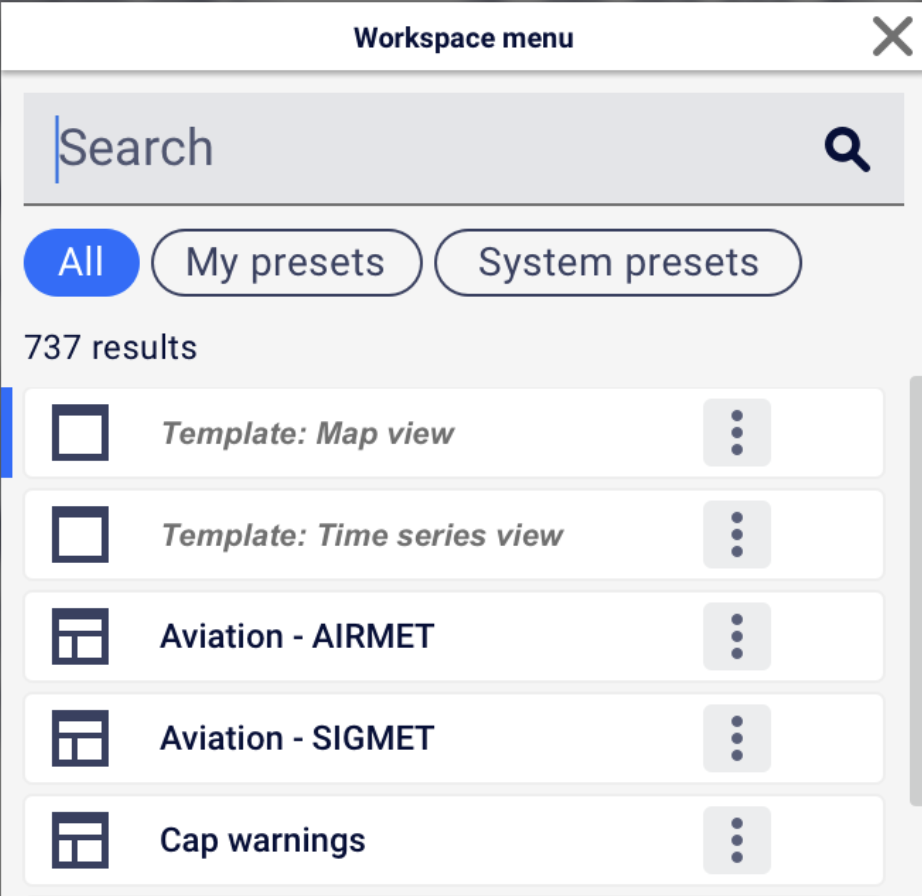Click the Aviation - AIRMET layout icon

[x=80, y=636]
